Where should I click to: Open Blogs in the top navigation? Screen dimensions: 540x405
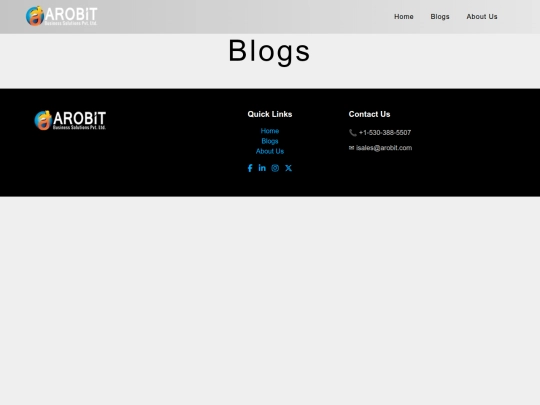(x=440, y=17)
